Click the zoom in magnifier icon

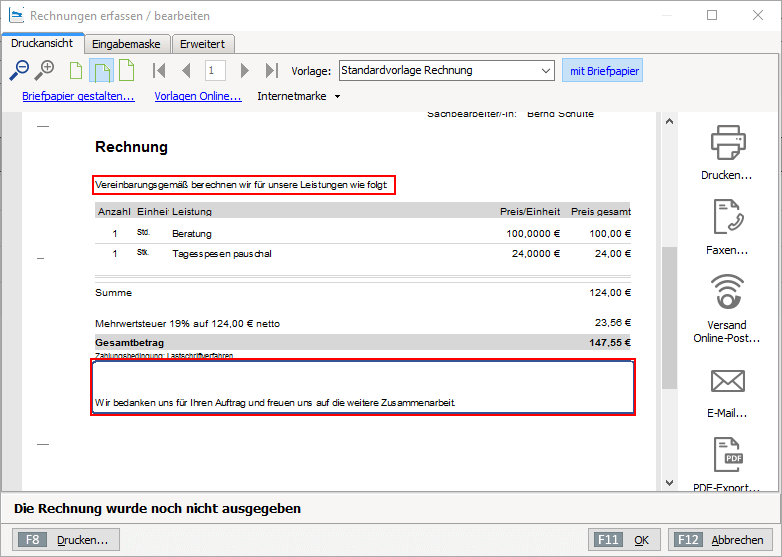[44, 70]
